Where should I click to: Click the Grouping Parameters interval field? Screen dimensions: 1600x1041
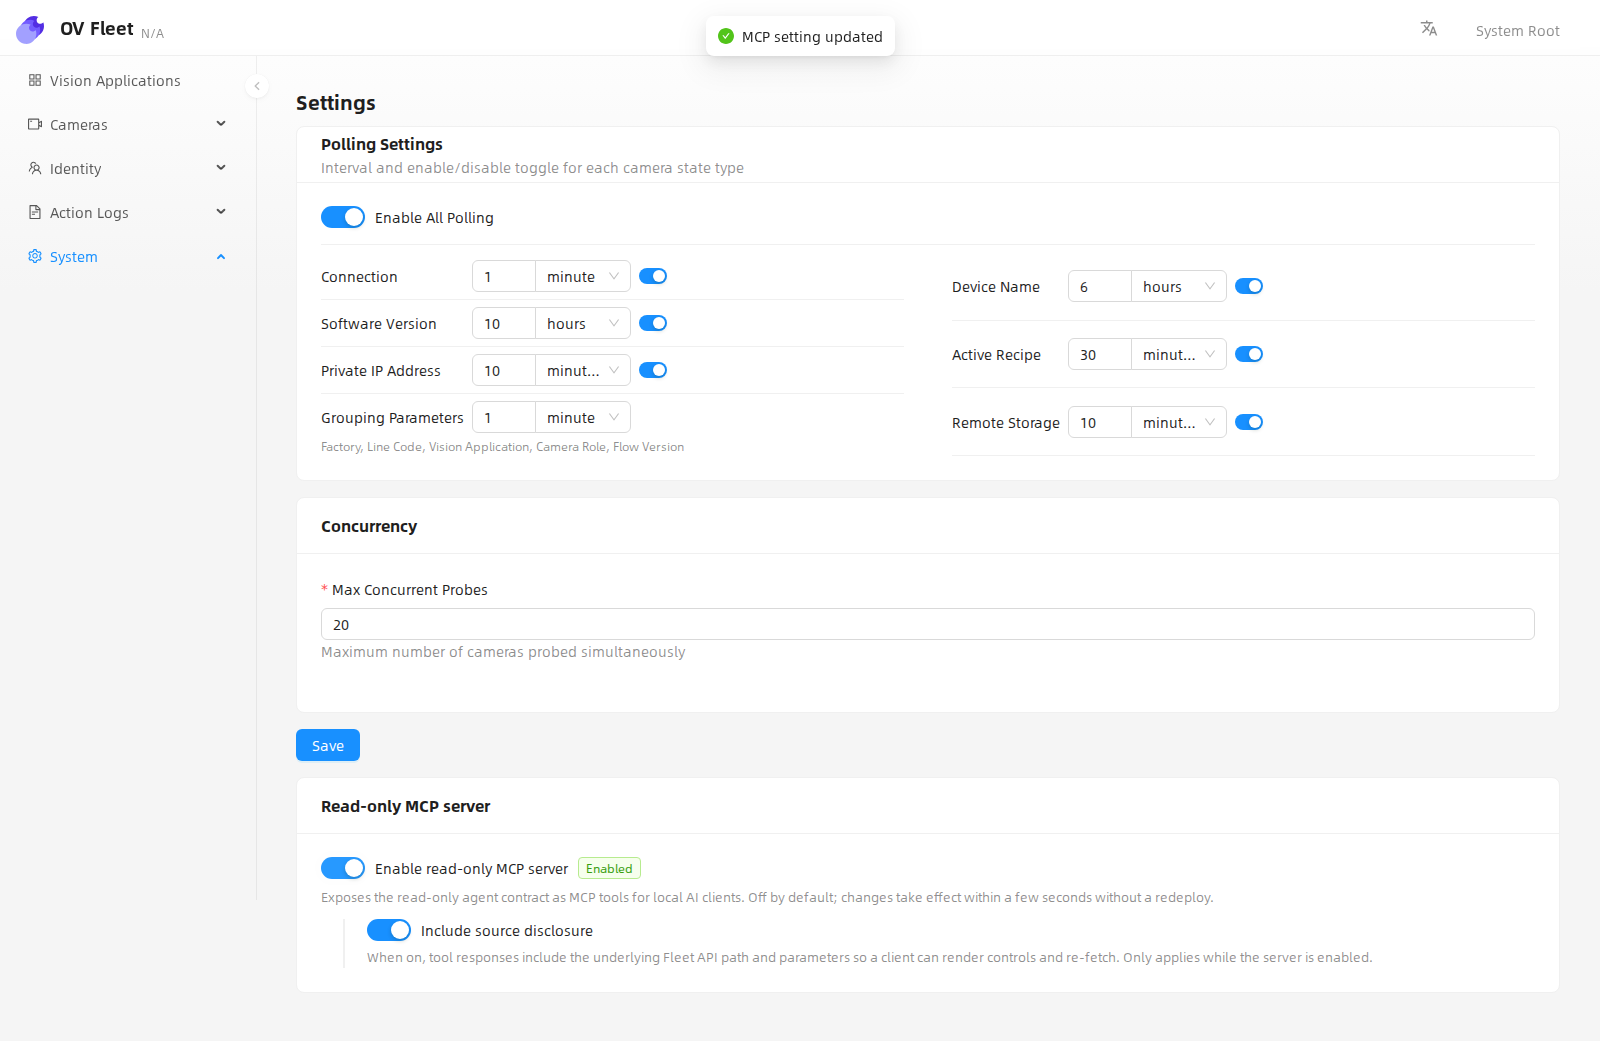pyautogui.click(x=504, y=417)
